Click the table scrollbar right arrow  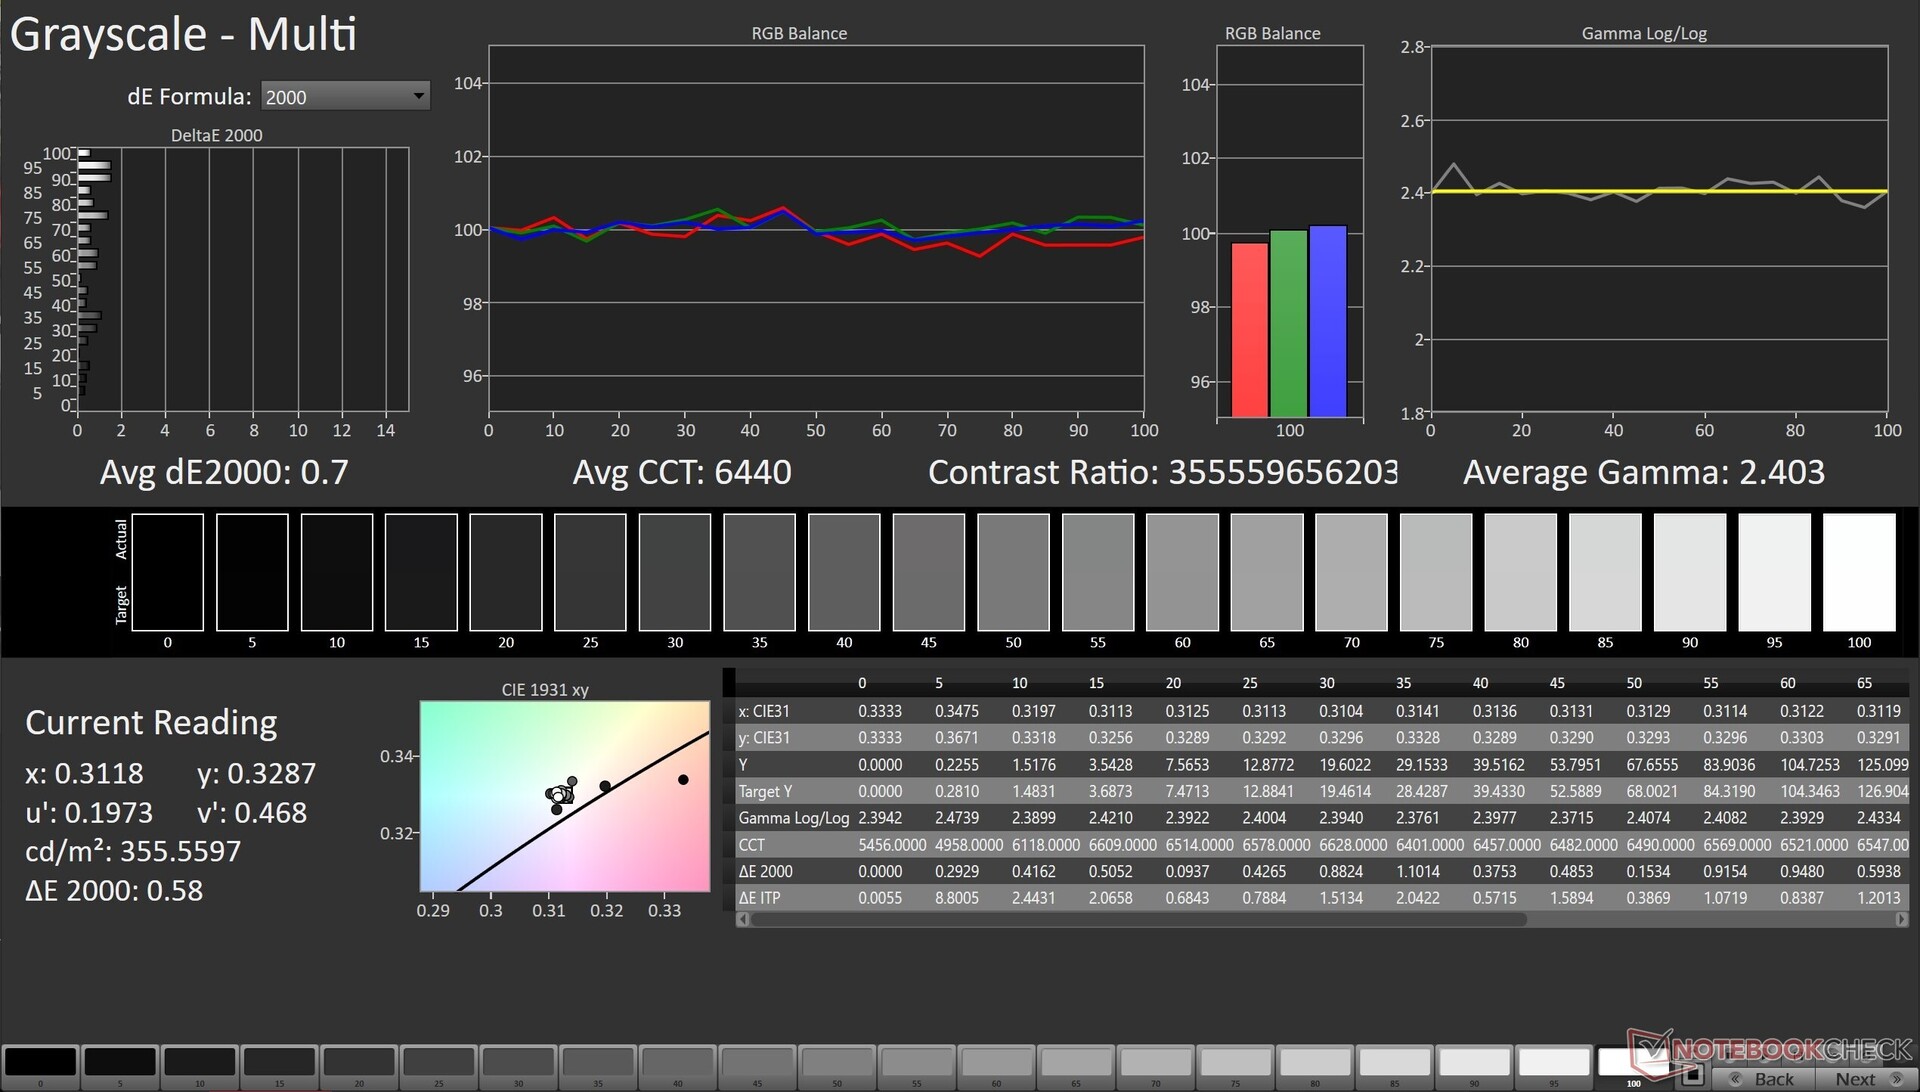(1901, 920)
